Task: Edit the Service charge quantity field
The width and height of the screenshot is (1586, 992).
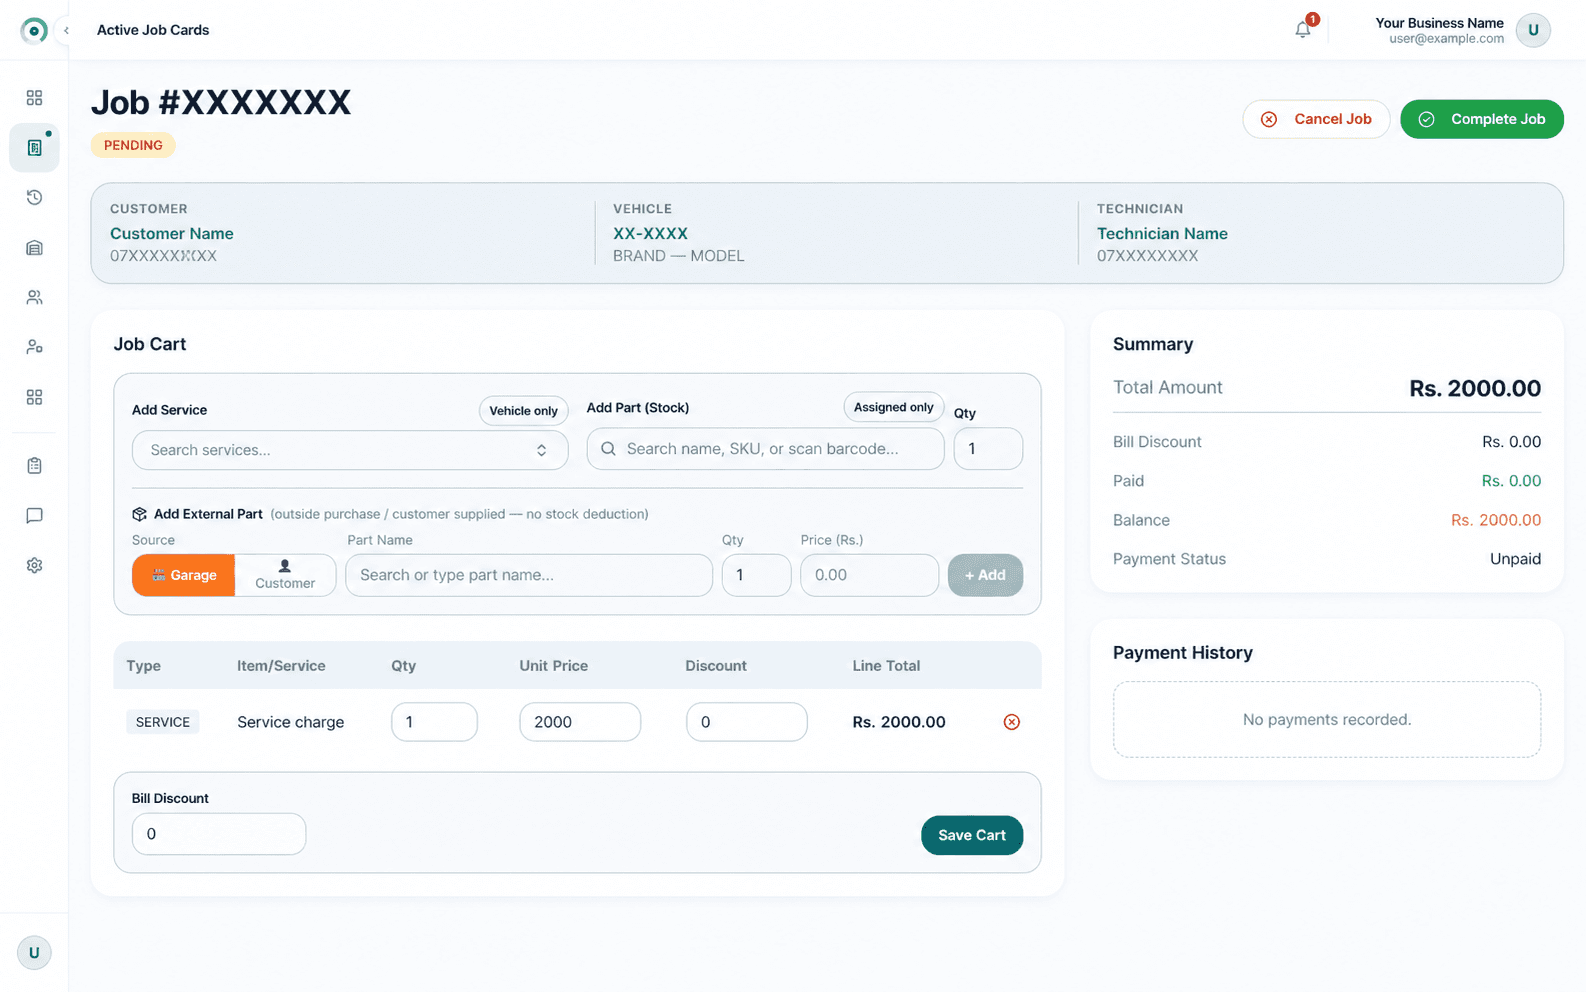Action: (x=434, y=722)
